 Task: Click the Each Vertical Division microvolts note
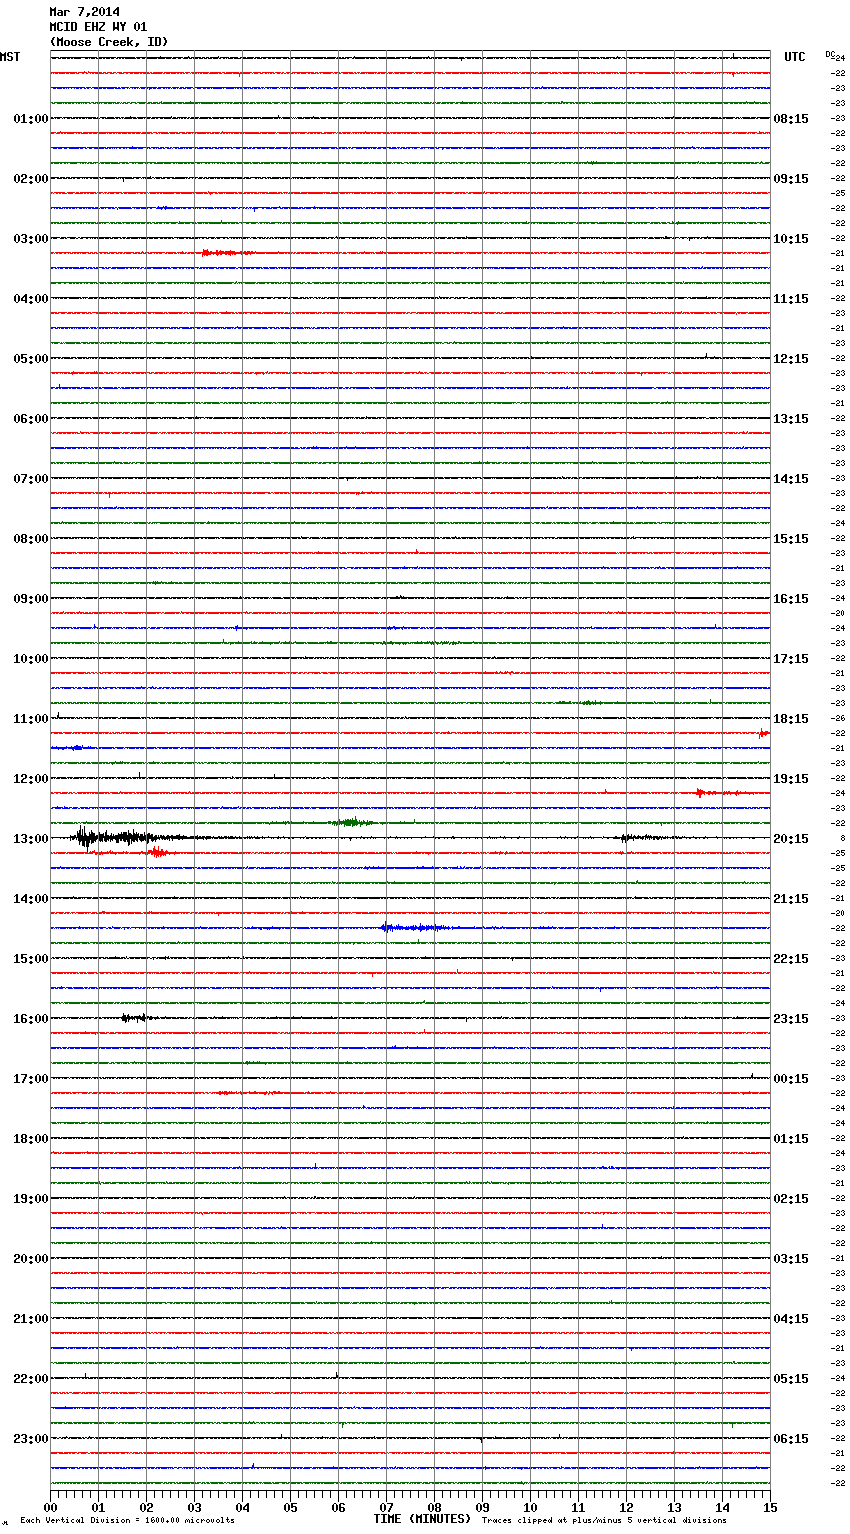pos(127,1521)
